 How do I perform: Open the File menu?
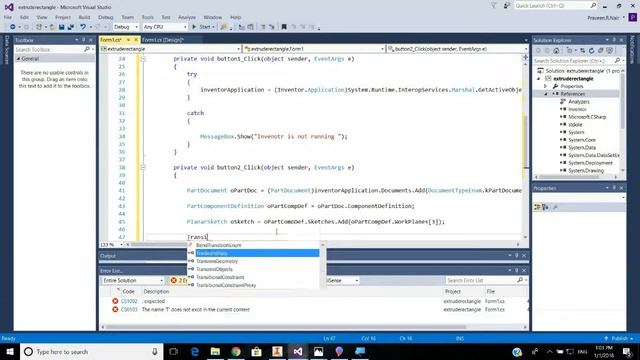[x=8, y=17]
